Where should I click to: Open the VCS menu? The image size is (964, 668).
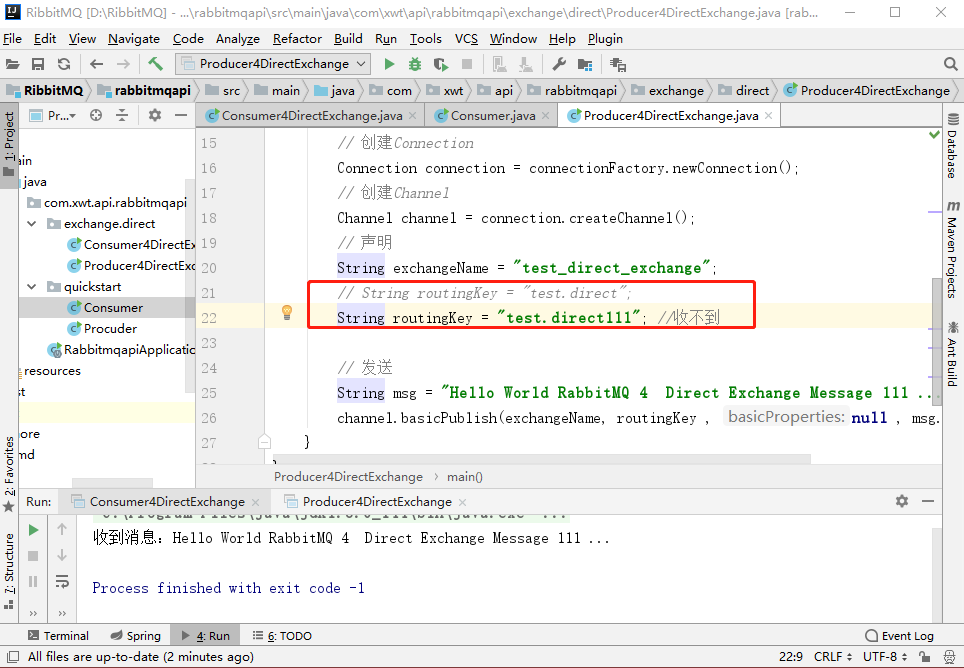tap(466, 39)
